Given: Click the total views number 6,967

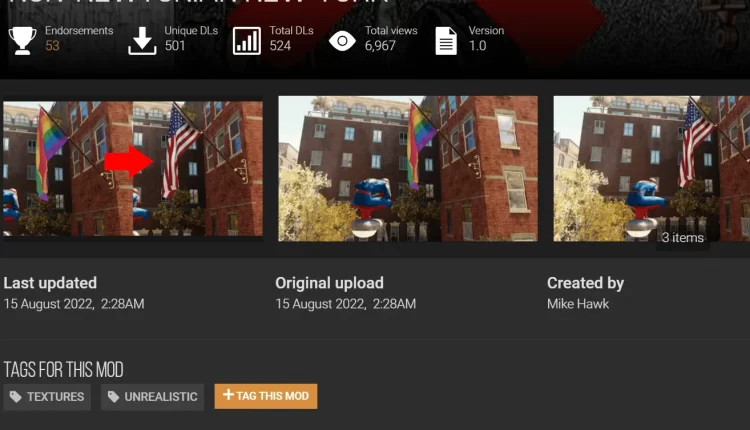Looking at the screenshot, I should point(382,46).
